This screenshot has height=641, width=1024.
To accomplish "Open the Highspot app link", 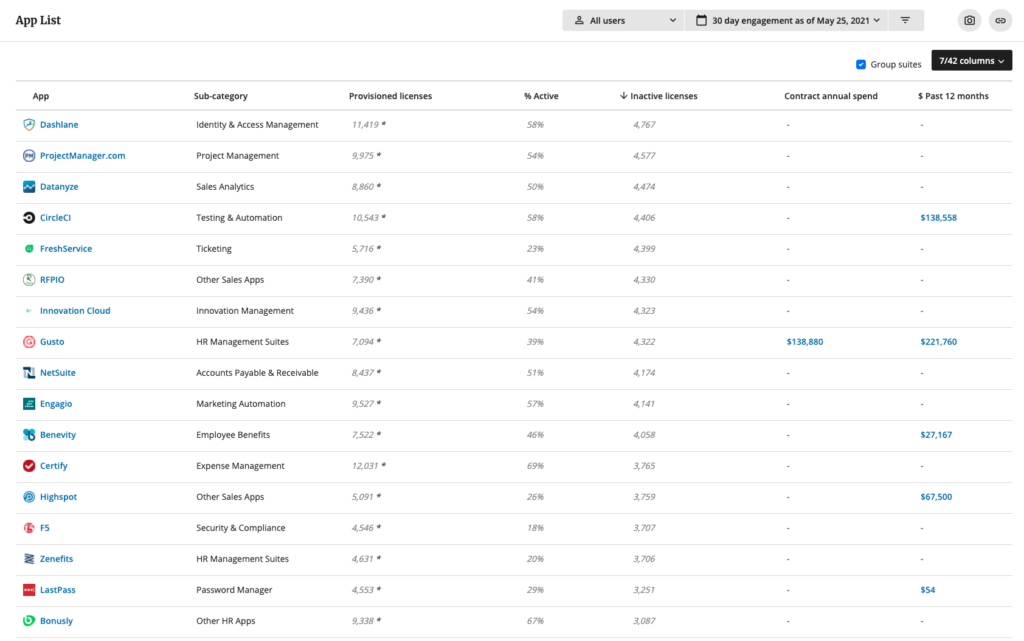I will tap(58, 497).
